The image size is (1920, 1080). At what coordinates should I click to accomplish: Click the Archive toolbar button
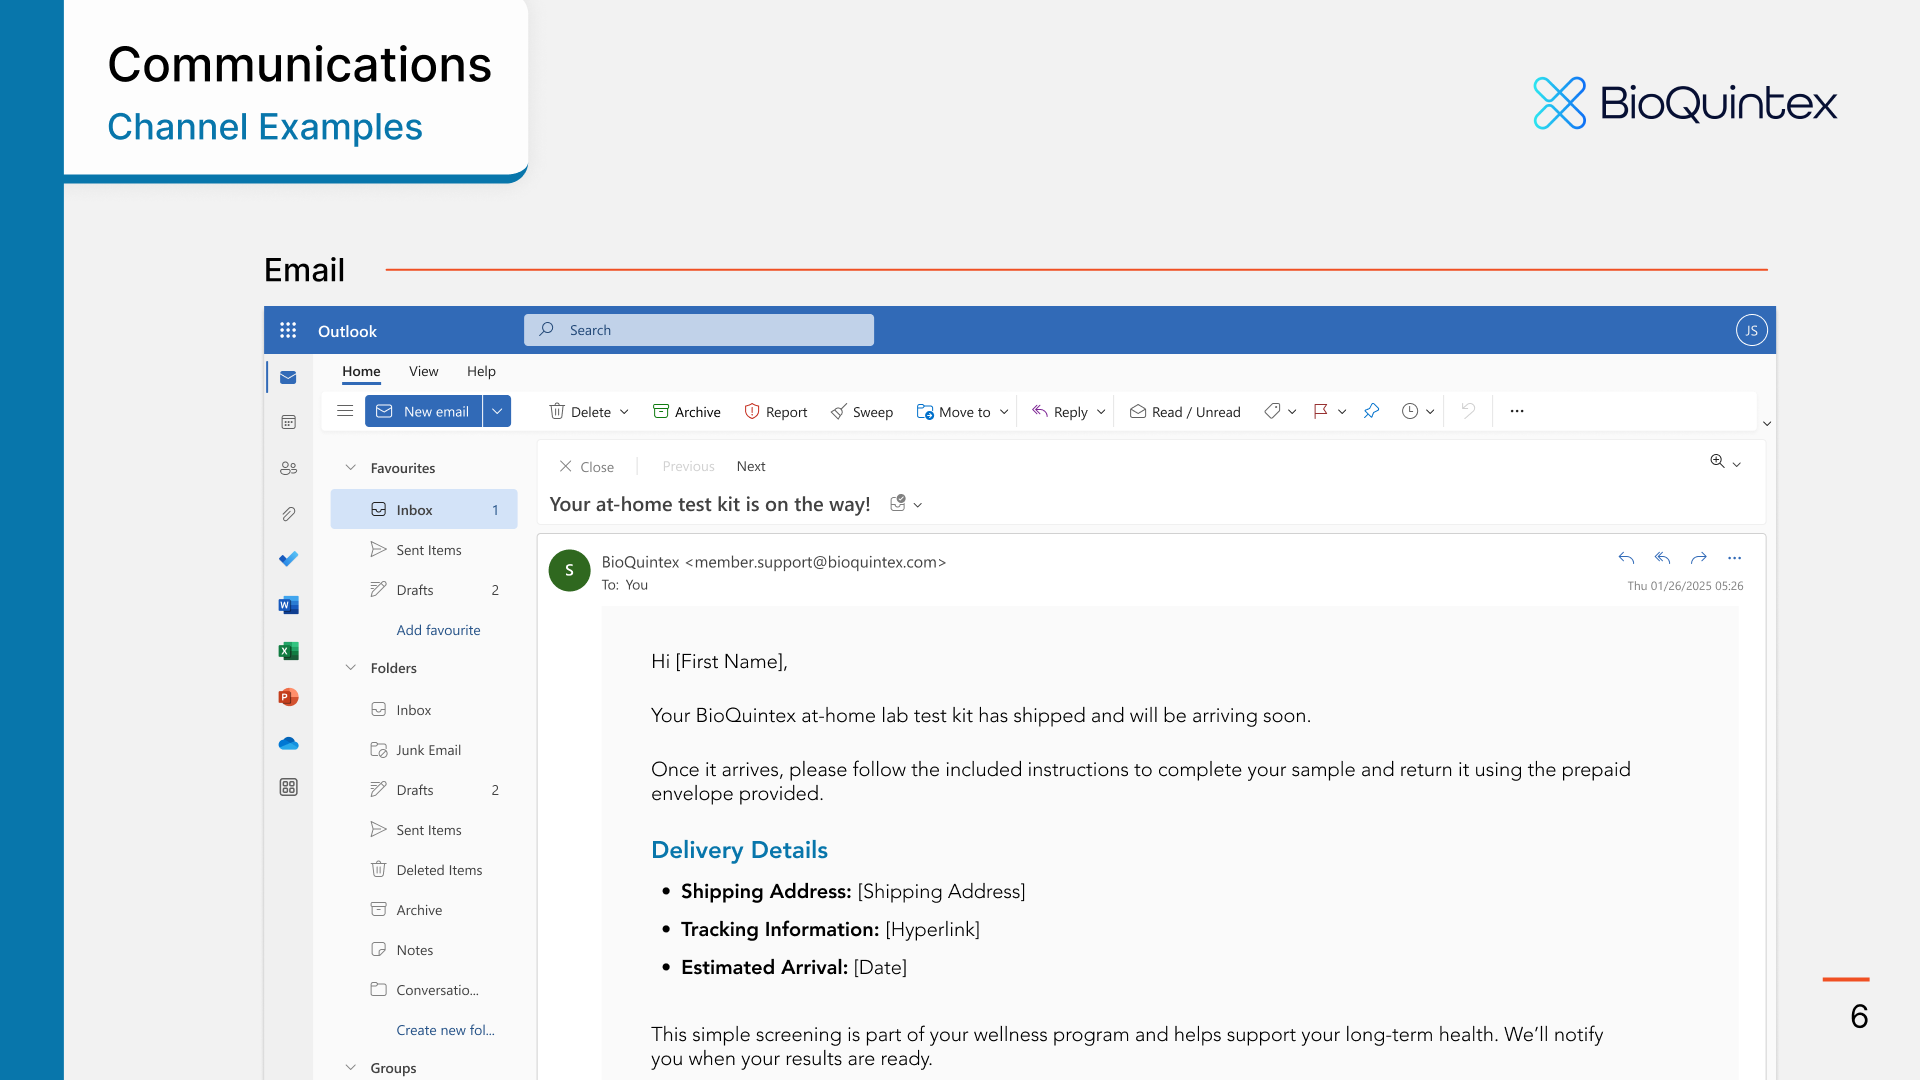[x=686, y=412]
